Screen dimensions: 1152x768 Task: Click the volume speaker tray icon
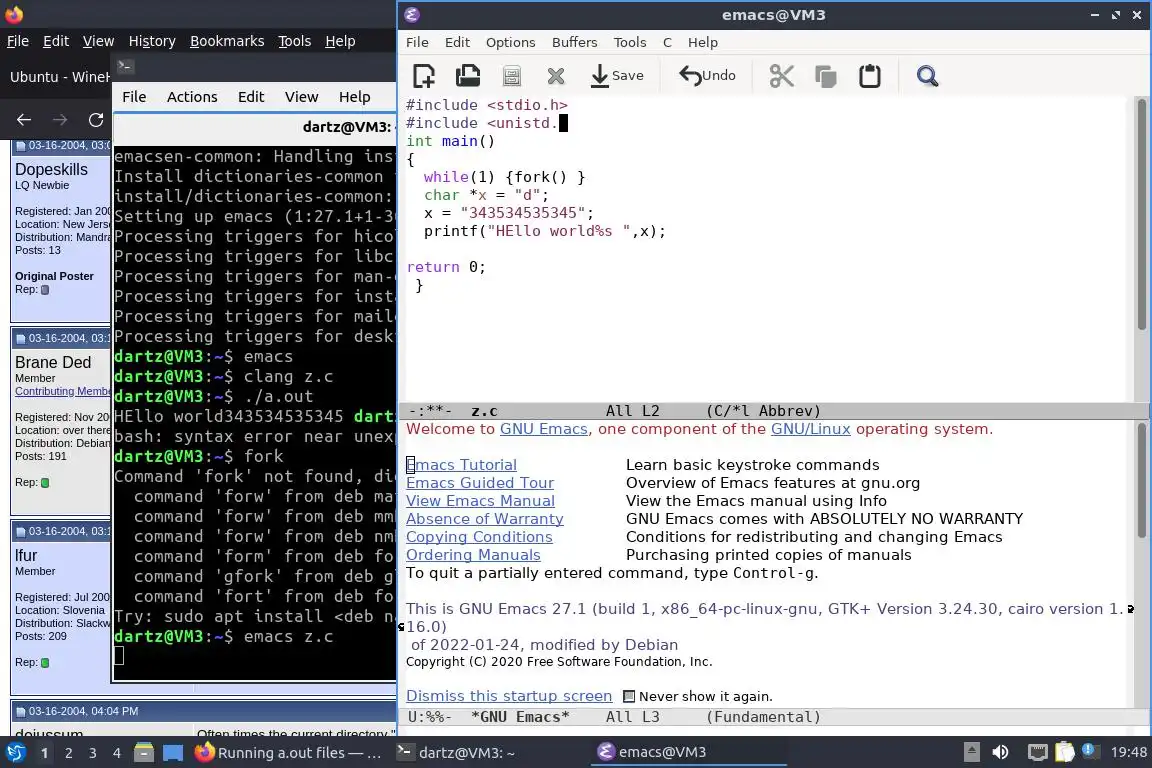point(1000,753)
